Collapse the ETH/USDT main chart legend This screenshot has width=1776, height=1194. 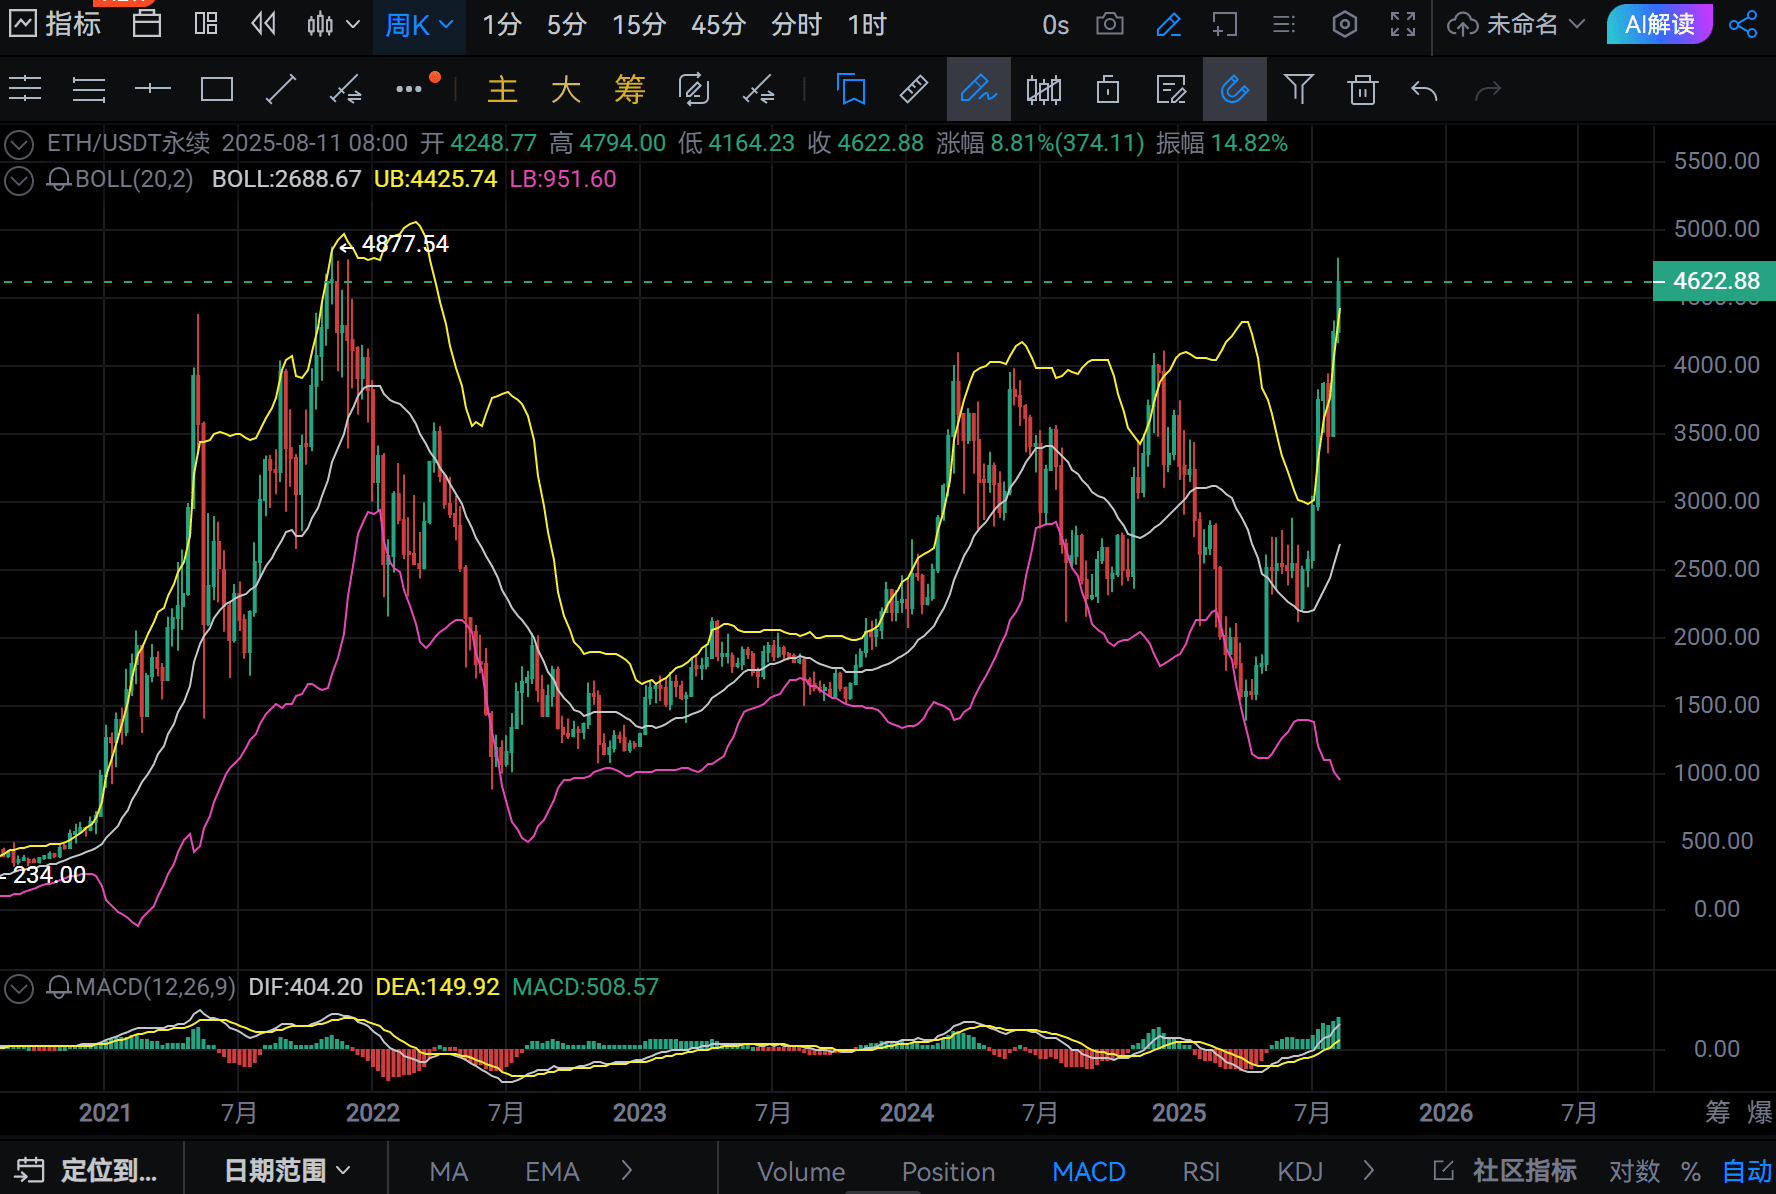click(x=19, y=144)
